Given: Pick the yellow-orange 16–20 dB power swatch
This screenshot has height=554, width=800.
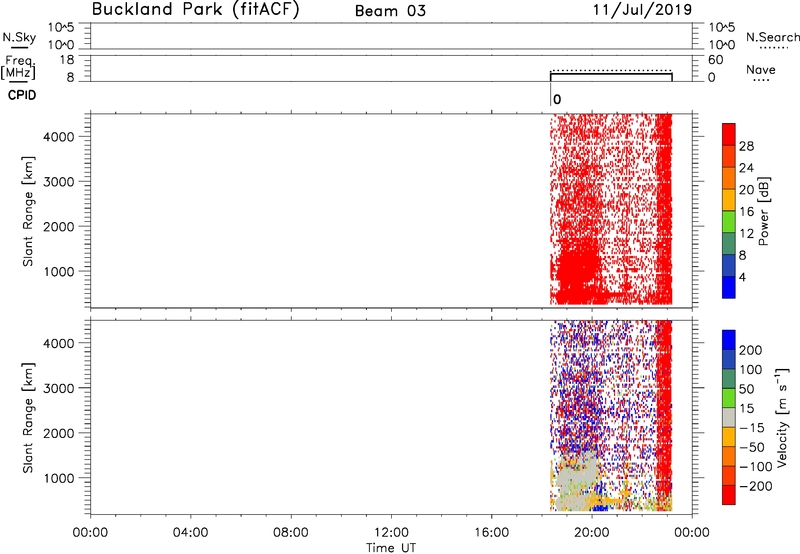Looking at the screenshot, I should (729, 199).
